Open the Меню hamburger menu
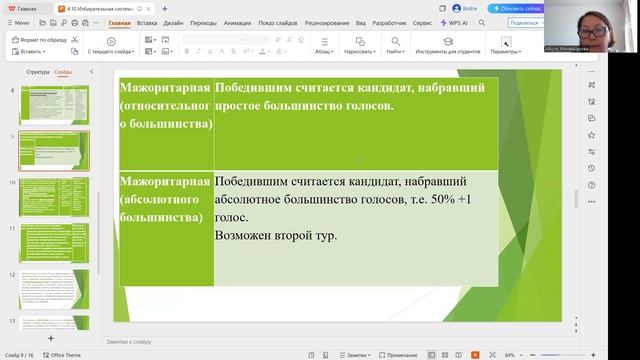640x360 pixels. coord(18,23)
